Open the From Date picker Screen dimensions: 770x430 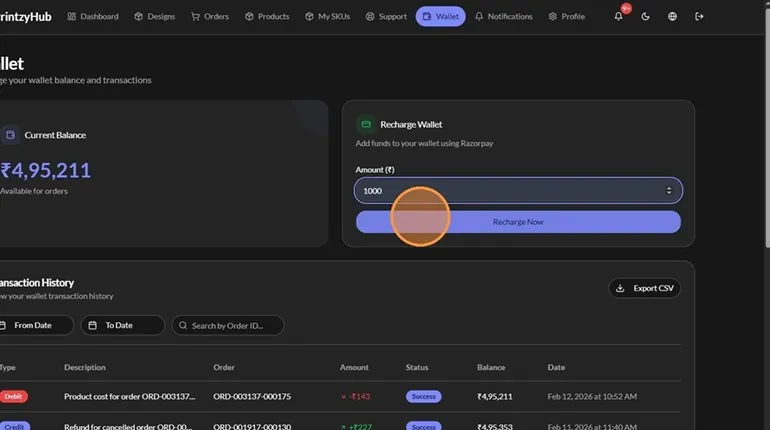click(x=35, y=325)
